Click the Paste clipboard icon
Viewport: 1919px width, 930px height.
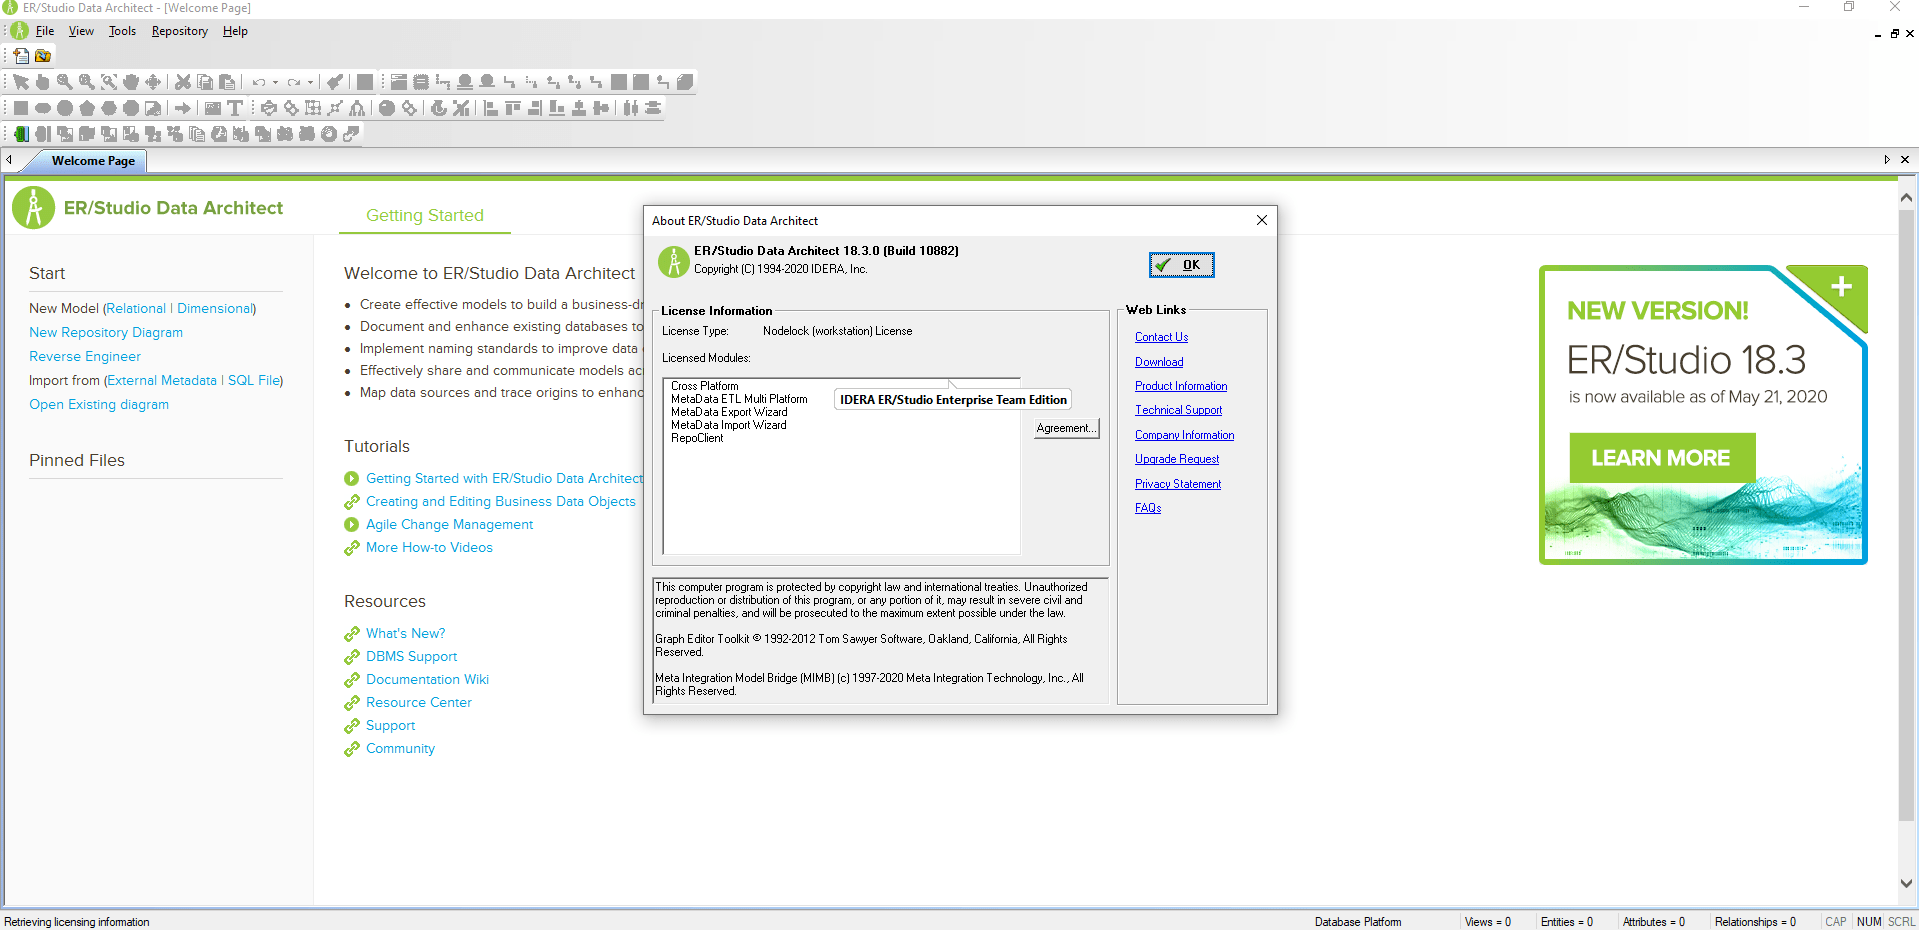pyautogui.click(x=227, y=82)
